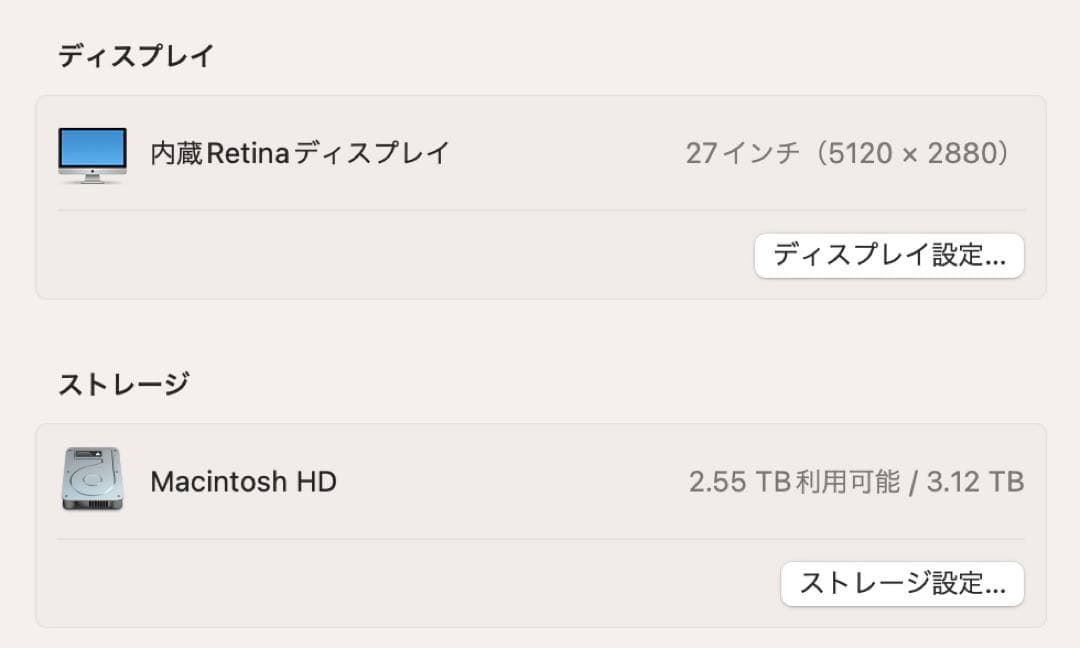The height and width of the screenshot is (648, 1080).
Task: Select the 内蔵Retinaディスプレイ entry
Action: [x=298, y=153]
